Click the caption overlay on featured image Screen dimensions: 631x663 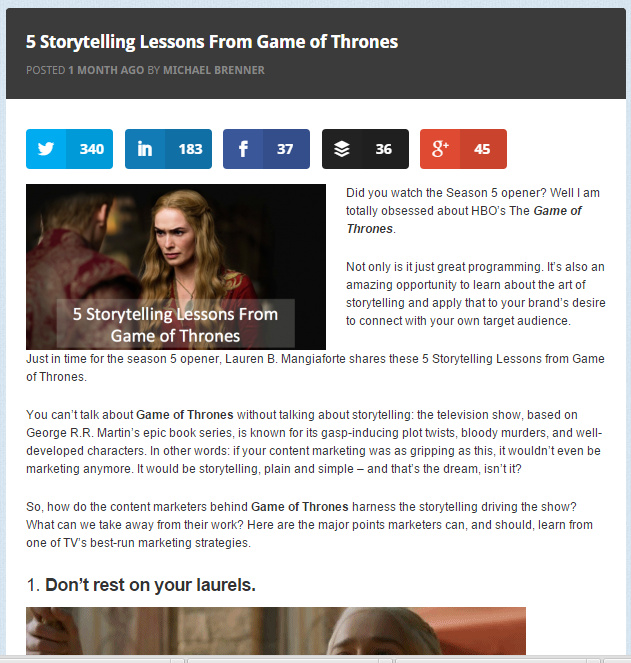[176, 324]
